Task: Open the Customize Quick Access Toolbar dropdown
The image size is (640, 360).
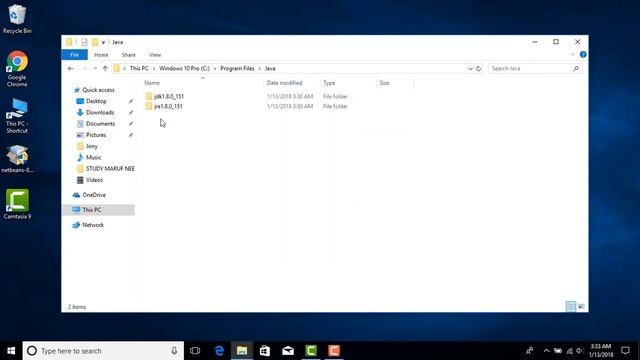Action: click(103, 42)
